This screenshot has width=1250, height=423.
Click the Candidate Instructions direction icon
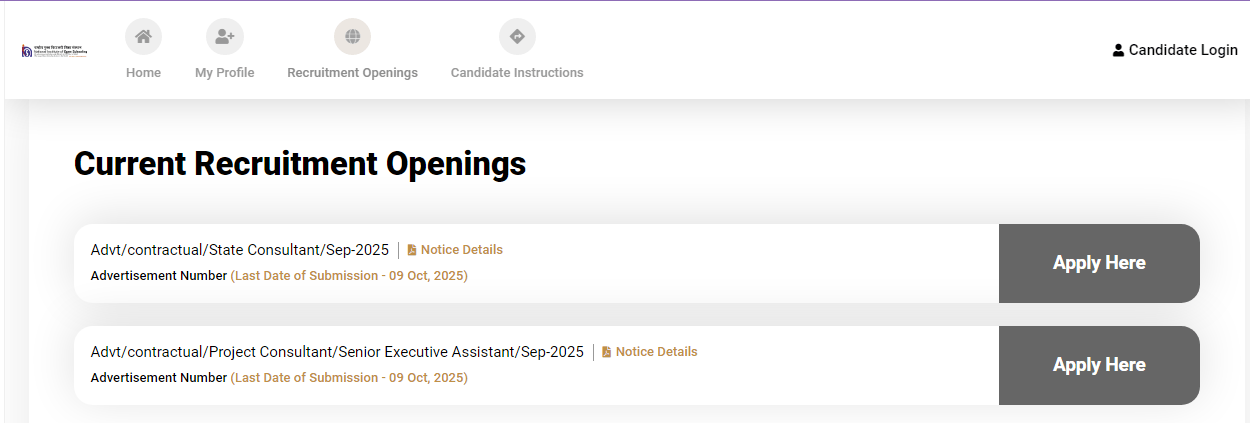pyautogui.click(x=517, y=37)
